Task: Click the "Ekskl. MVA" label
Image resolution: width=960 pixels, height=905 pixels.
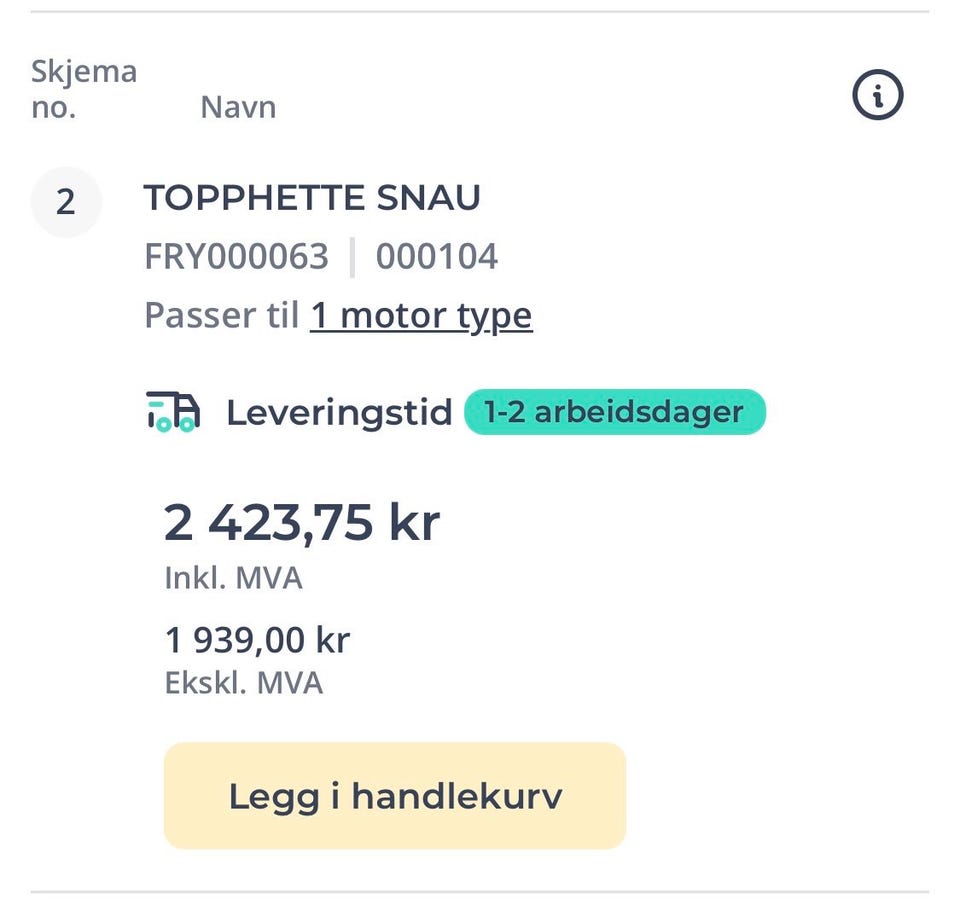Action: click(243, 683)
